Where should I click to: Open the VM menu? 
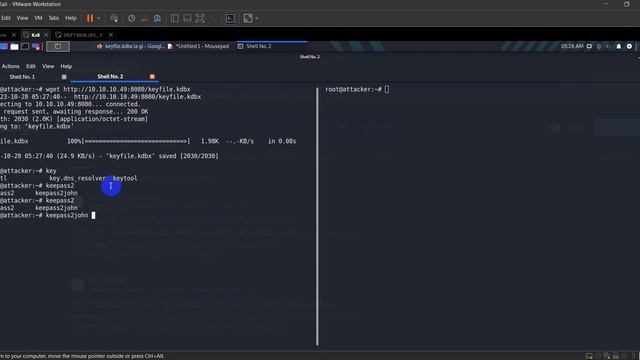tap(38, 18)
